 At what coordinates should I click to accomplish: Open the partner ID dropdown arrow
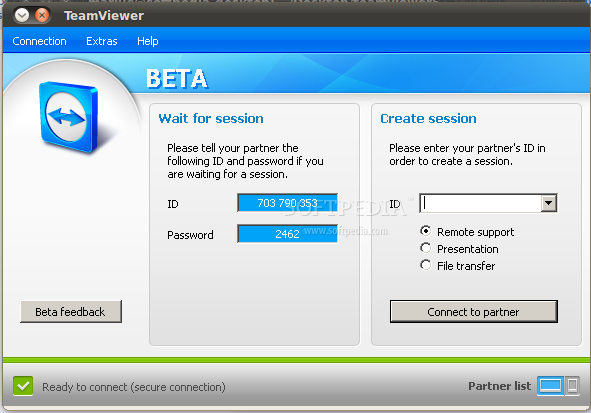(549, 203)
